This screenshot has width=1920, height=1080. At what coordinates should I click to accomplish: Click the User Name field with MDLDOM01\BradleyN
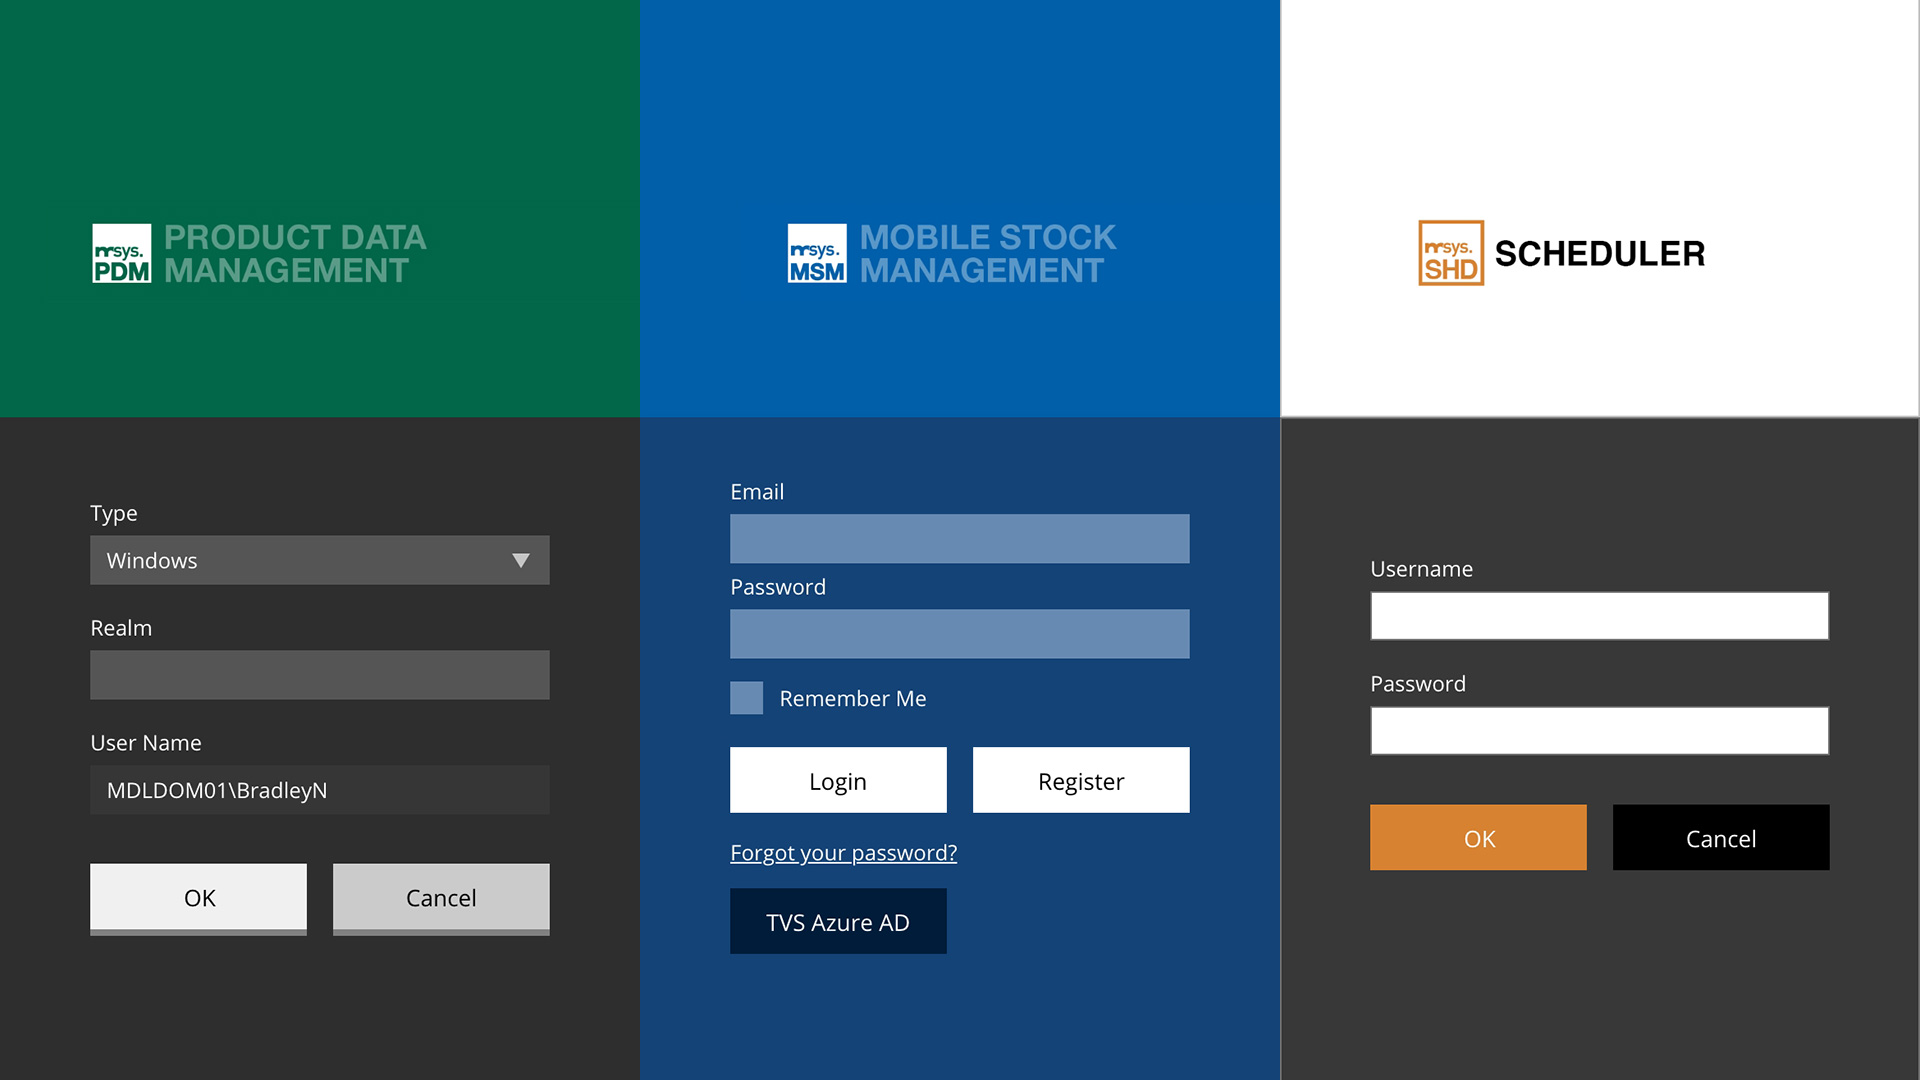[x=319, y=790]
